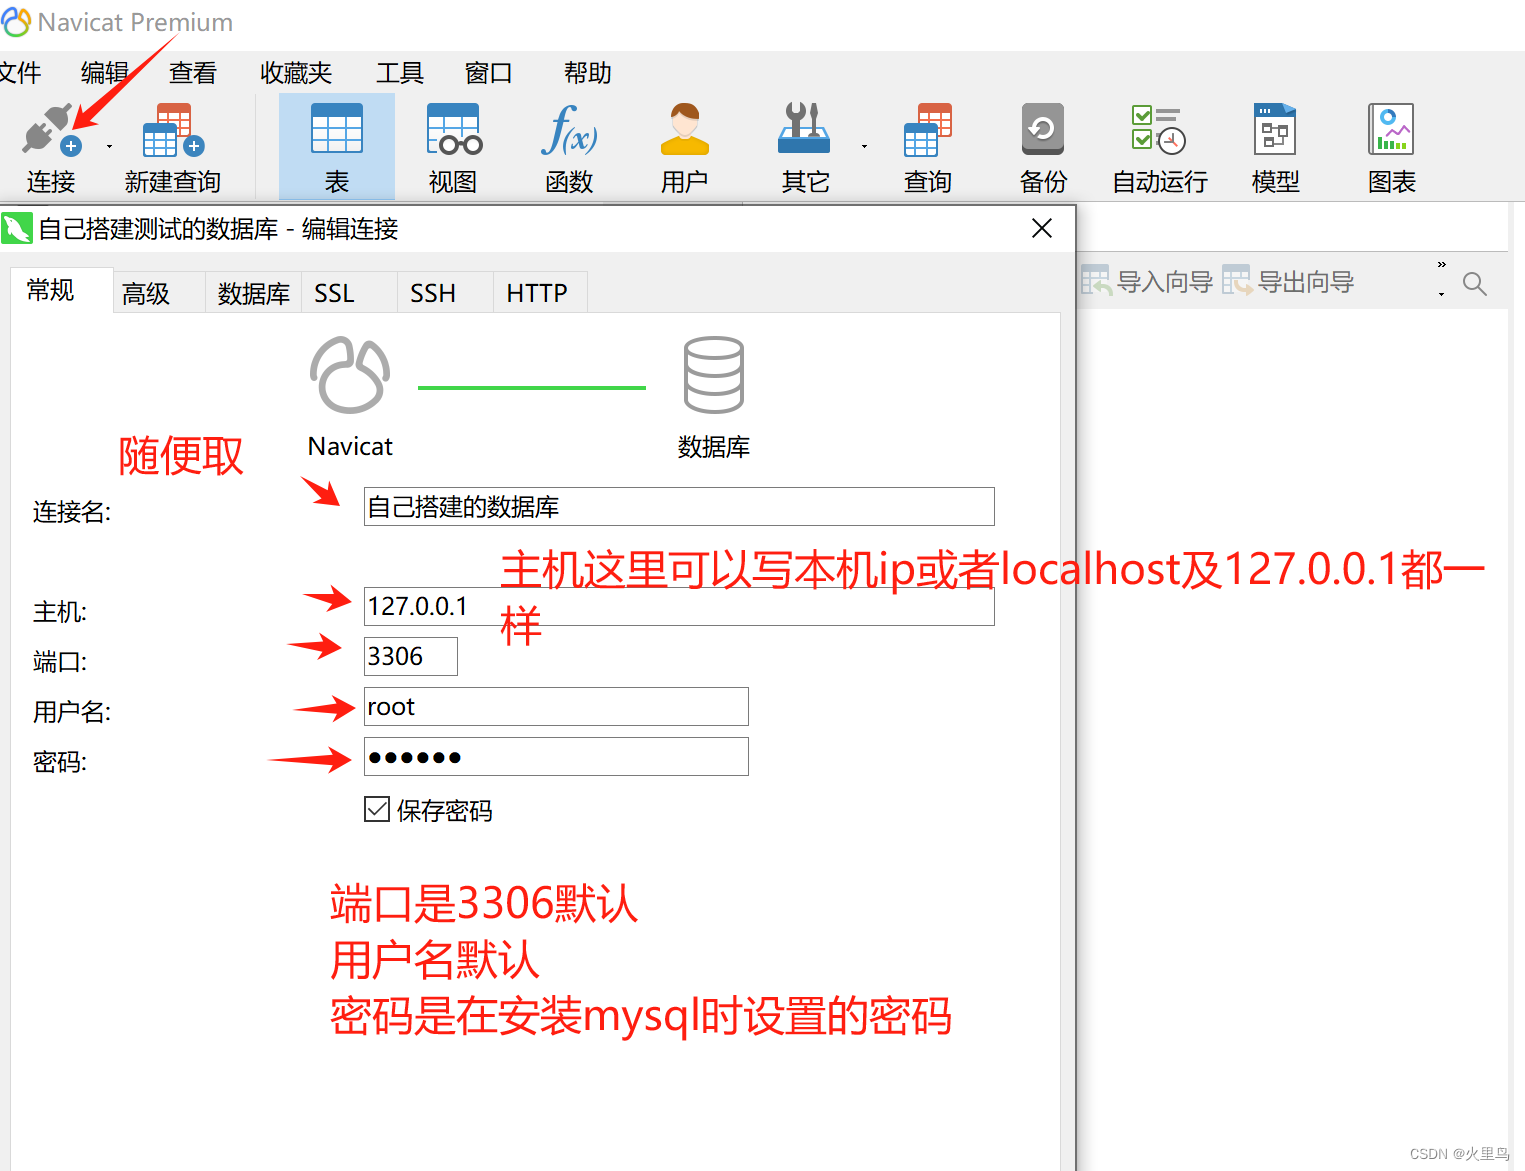This screenshot has width=1525, height=1171.
Task: Click the 其它 (Others) tools icon
Action: 804,129
